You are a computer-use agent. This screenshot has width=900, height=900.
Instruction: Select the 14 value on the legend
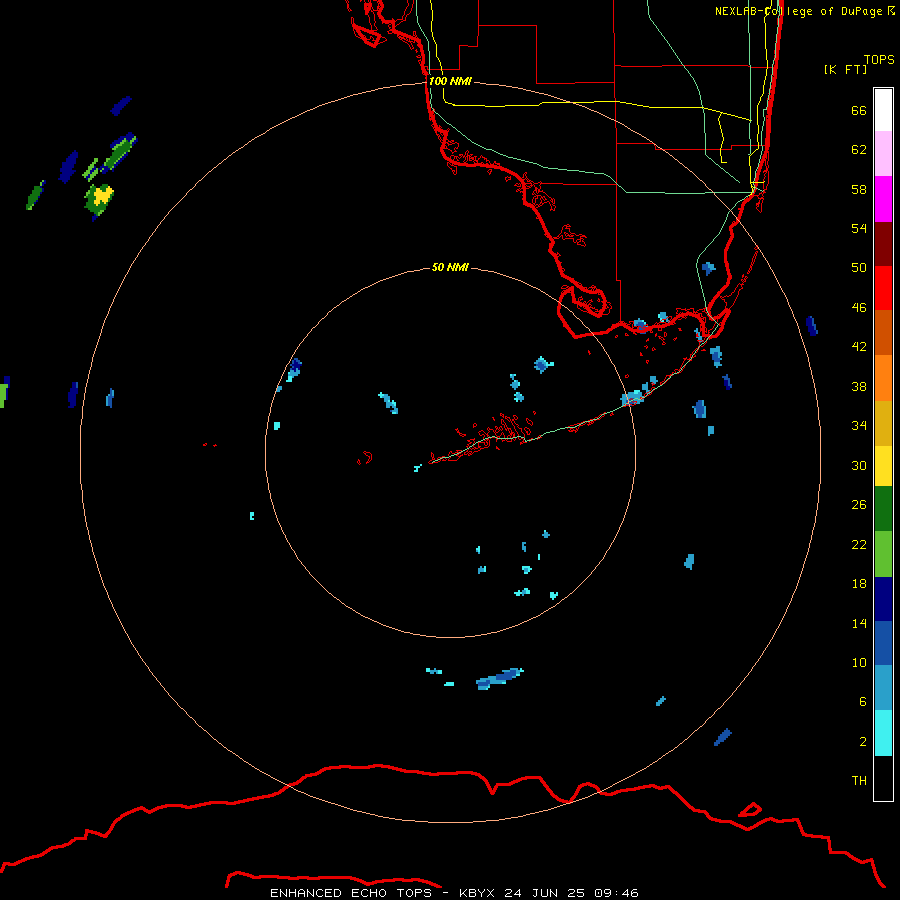click(x=859, y=623)
